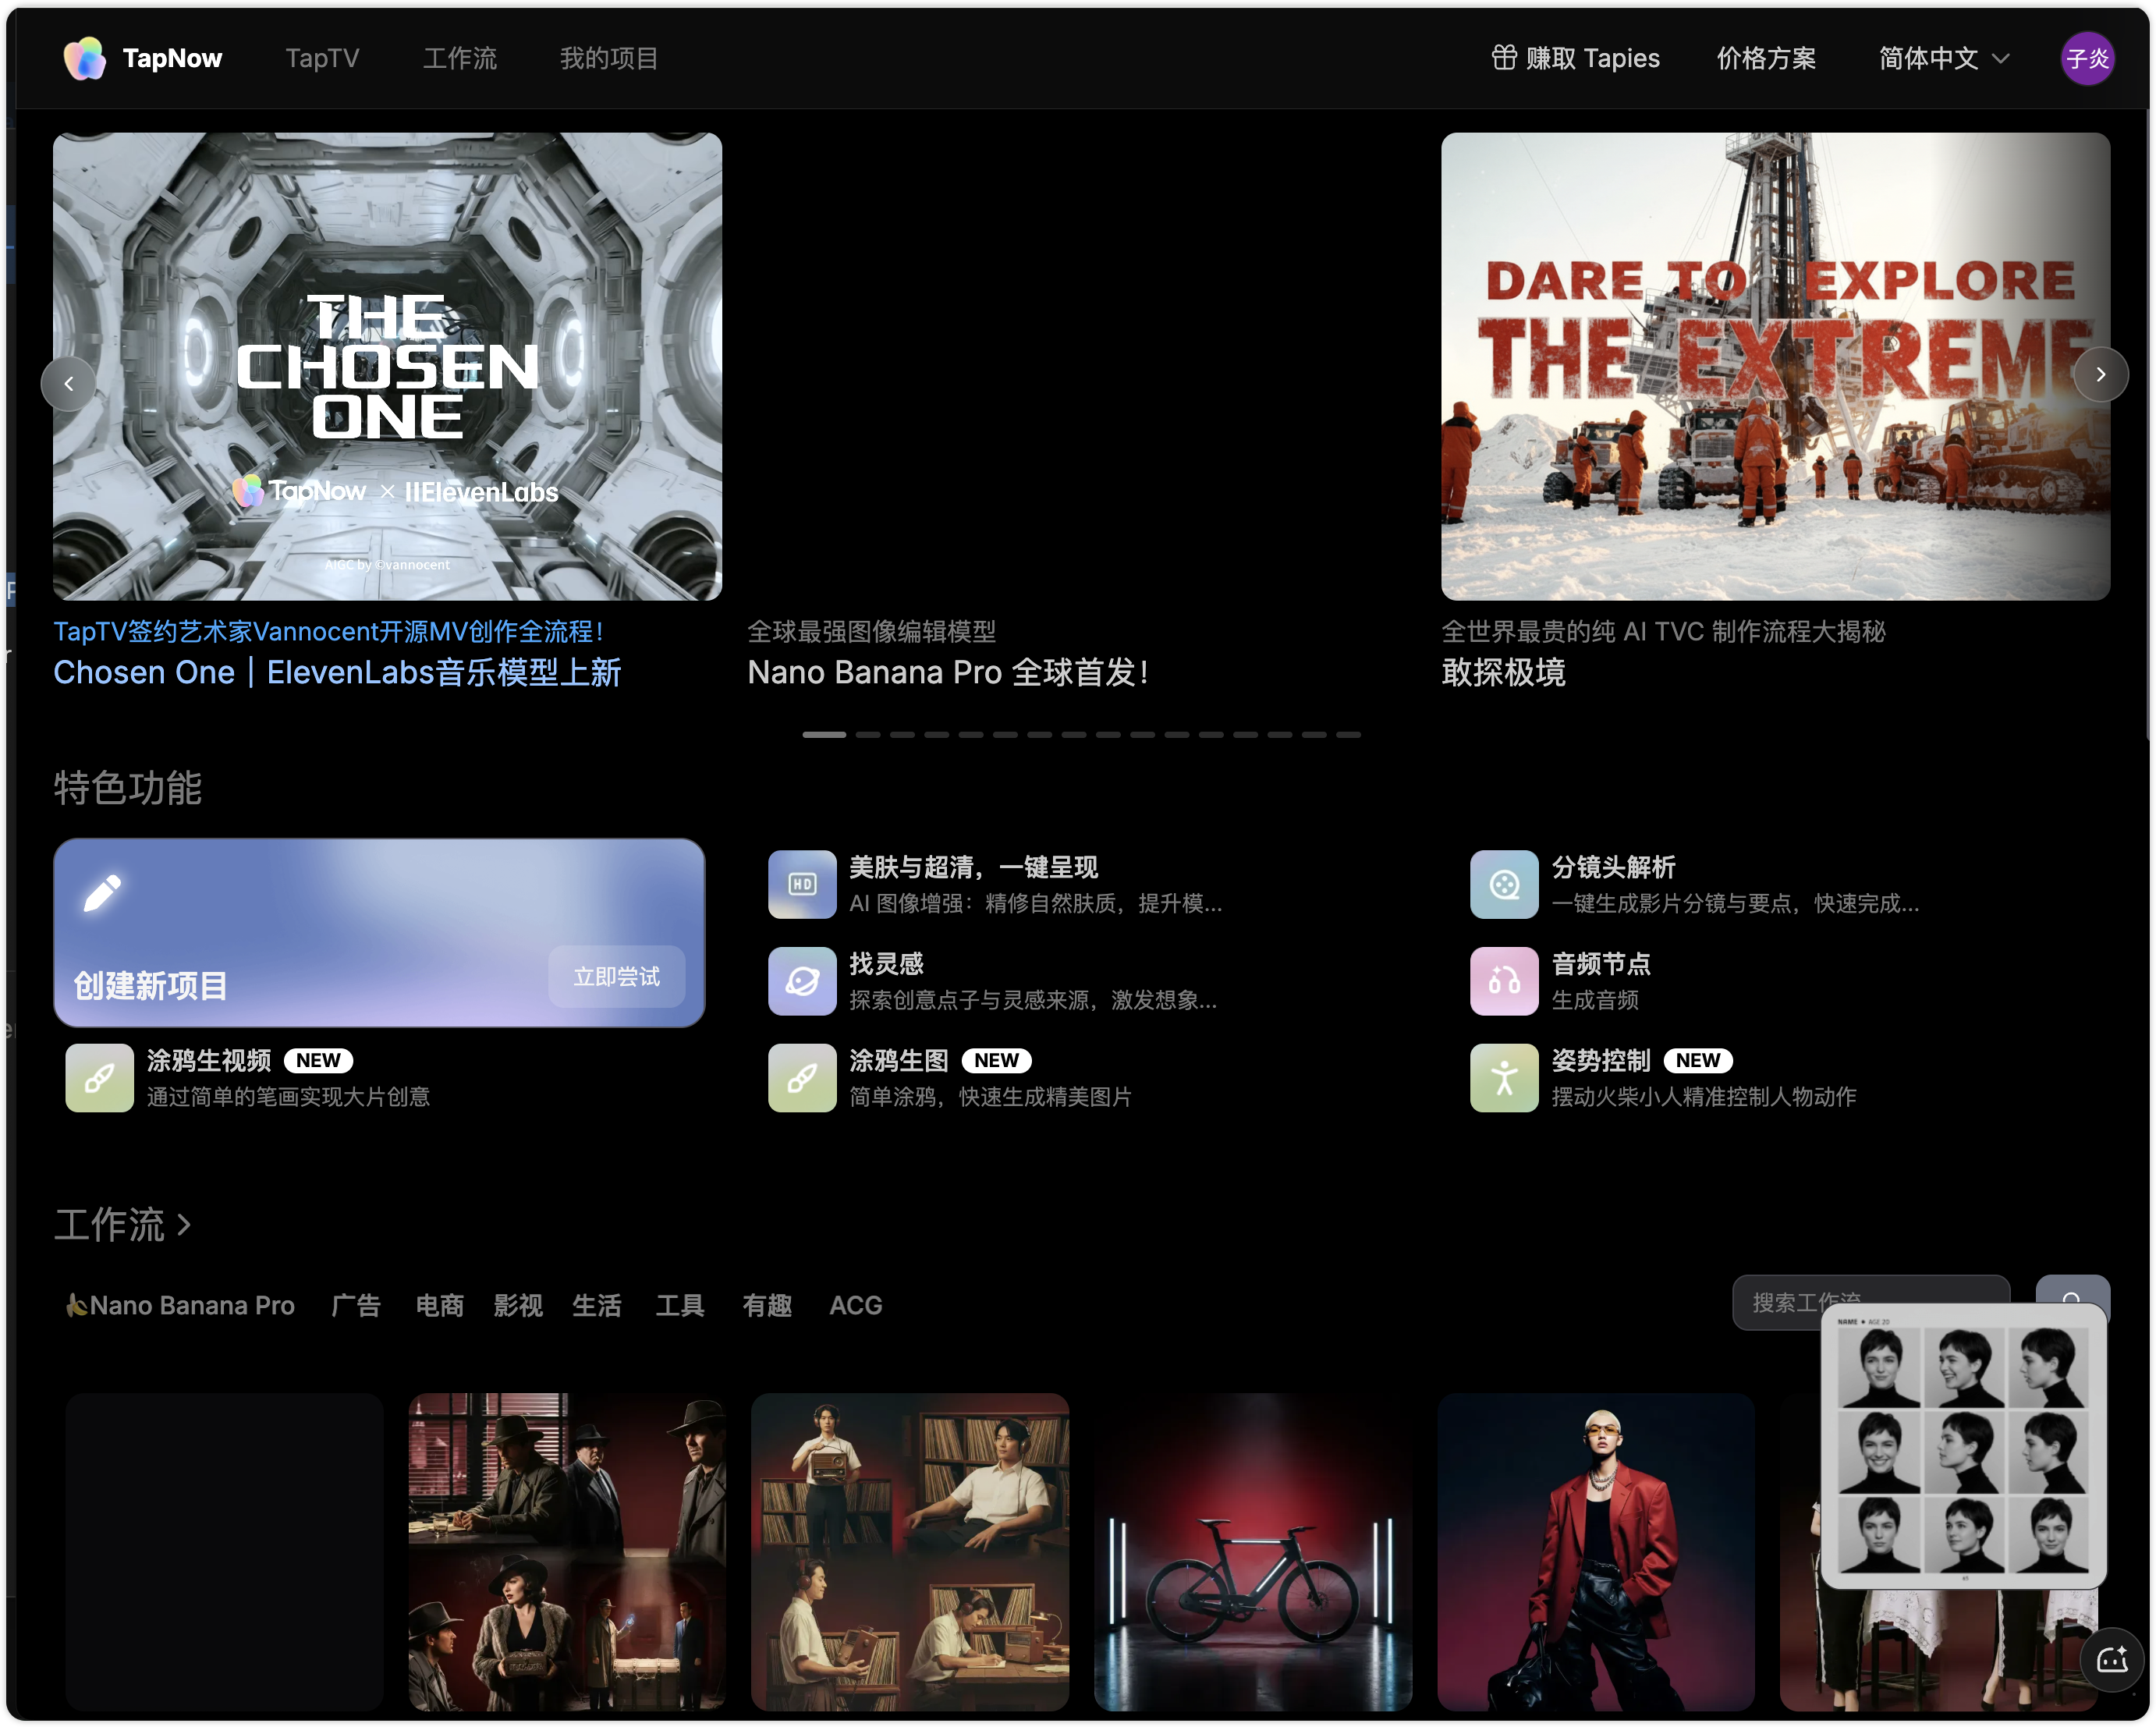This screenshot has width=2156, height=1727.
Task: Open the pose control stickman icon
Action: (x=1503, y=1077)
